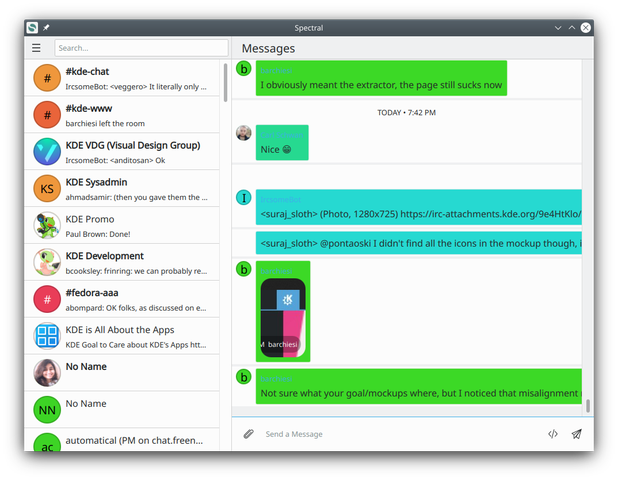Click the send paper plane icon
Screen dimensions: 618x480
click(577, 434)
